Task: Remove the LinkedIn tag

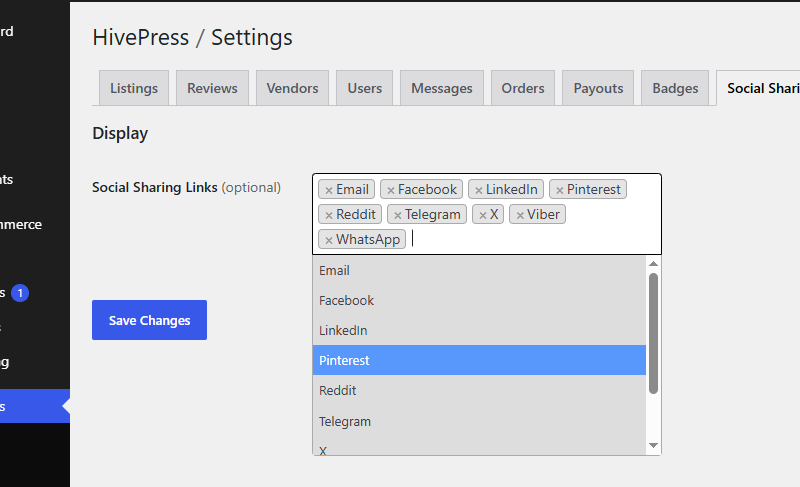Action: click(x=479, y=190)
